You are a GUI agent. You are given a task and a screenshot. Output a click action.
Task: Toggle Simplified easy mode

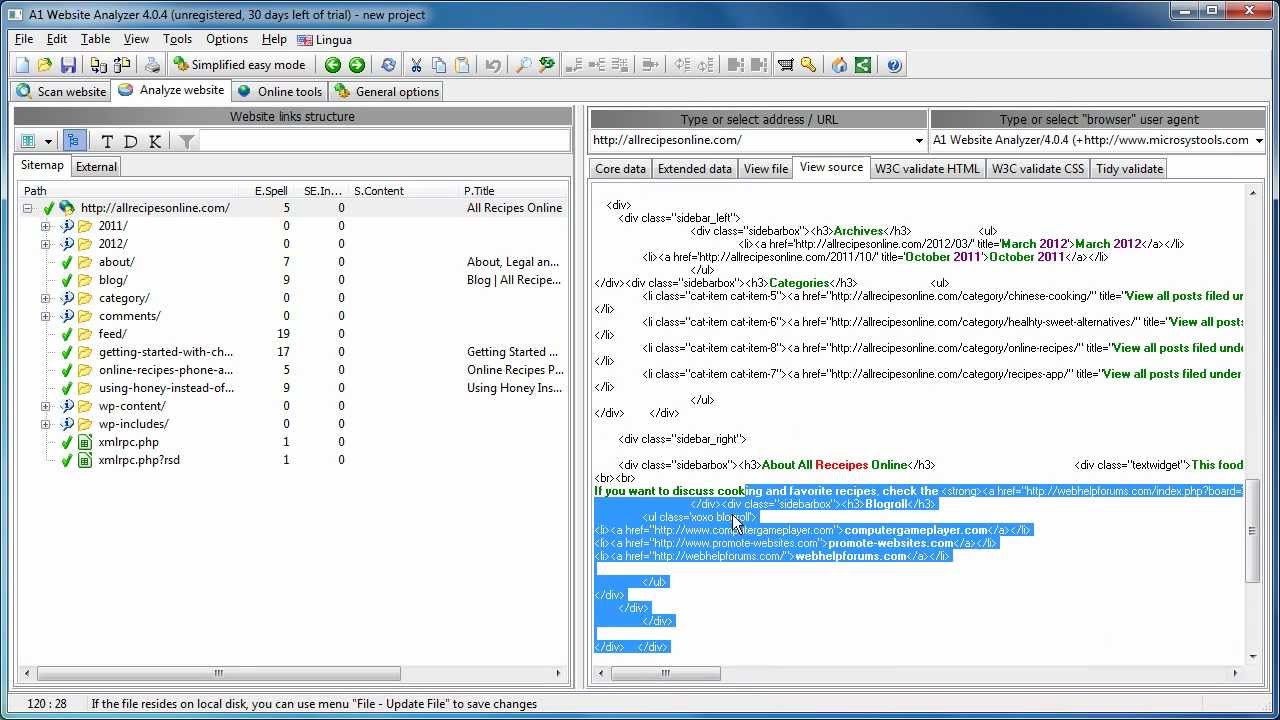(240, 65)
